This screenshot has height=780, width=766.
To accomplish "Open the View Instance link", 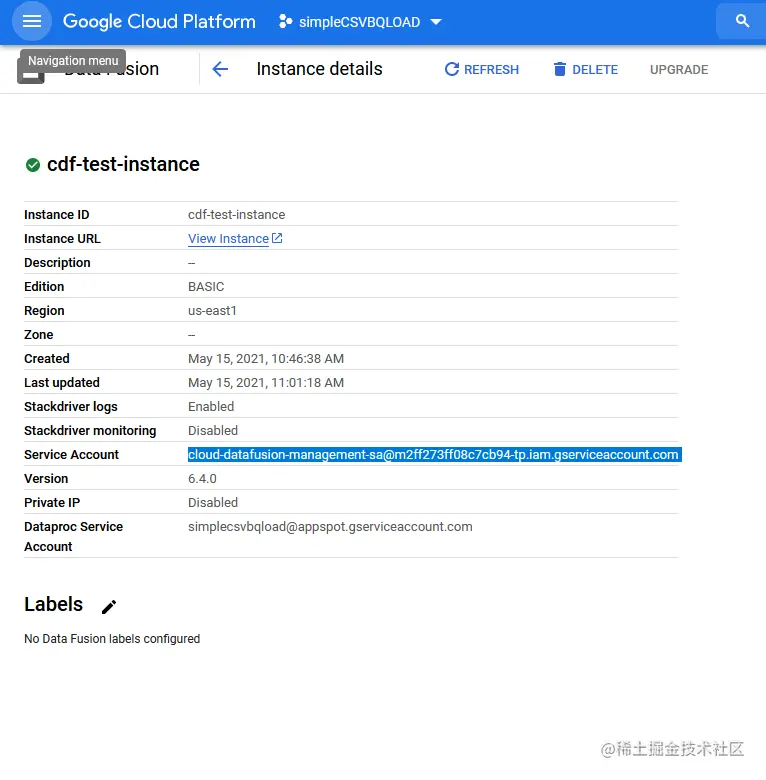I will pyautogui.click(x=228, y=239).
